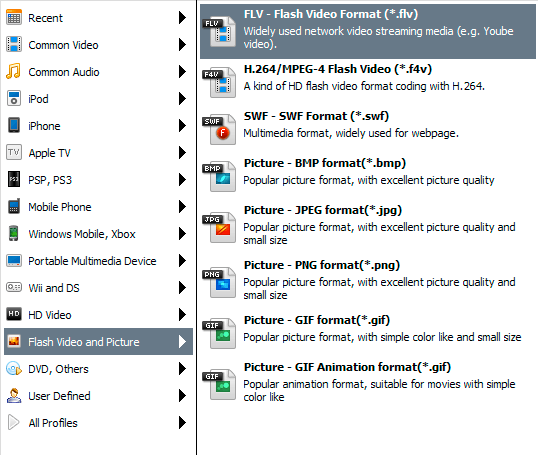
Task: Click the iPod category icon
Action: coord(14,99)
